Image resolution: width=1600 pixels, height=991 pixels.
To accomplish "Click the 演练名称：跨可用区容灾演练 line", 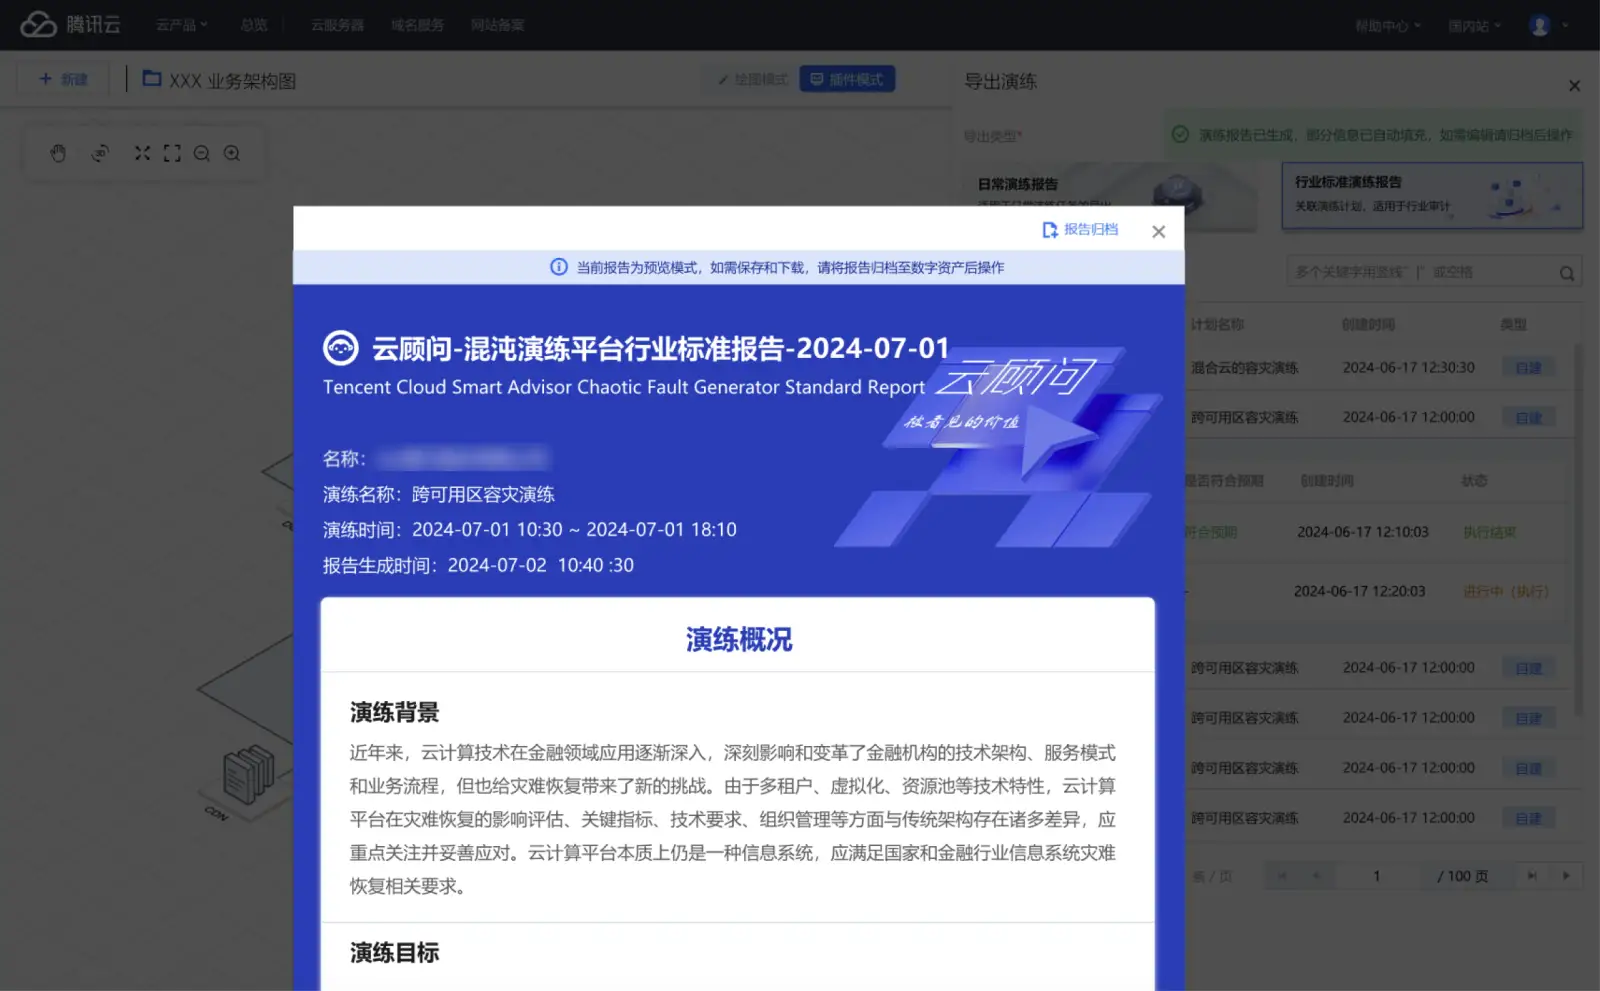I will (x=438, y=494).
